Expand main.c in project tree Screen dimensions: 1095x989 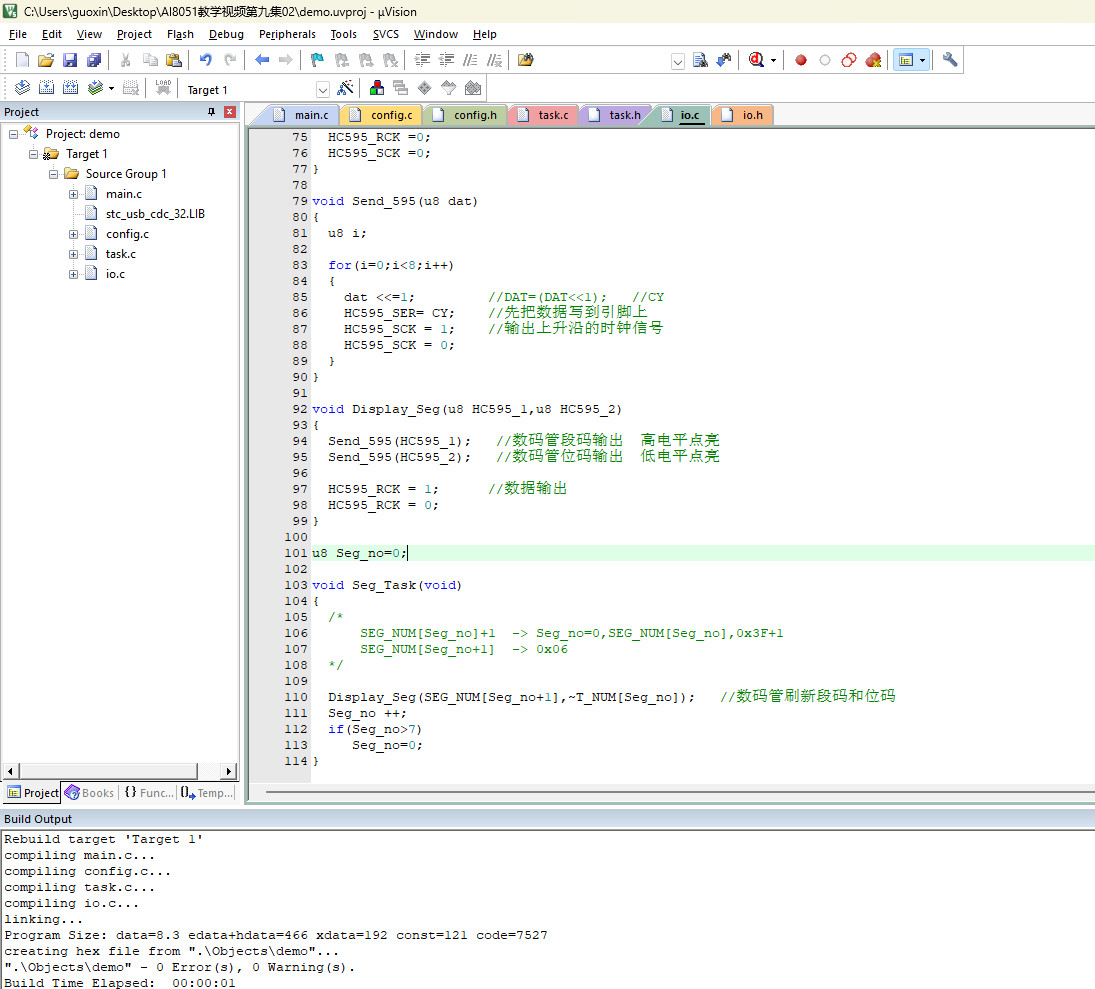pyautogui.click(x=73, y=194)
